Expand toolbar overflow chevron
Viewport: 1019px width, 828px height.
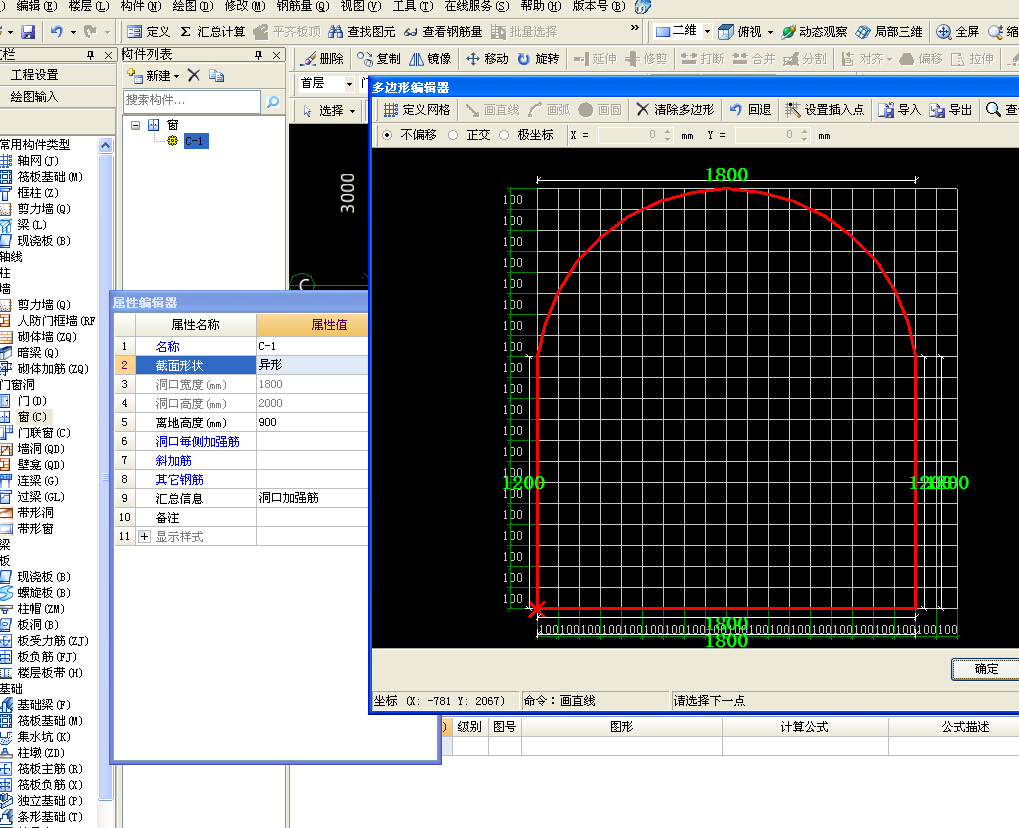pos(635,28)
